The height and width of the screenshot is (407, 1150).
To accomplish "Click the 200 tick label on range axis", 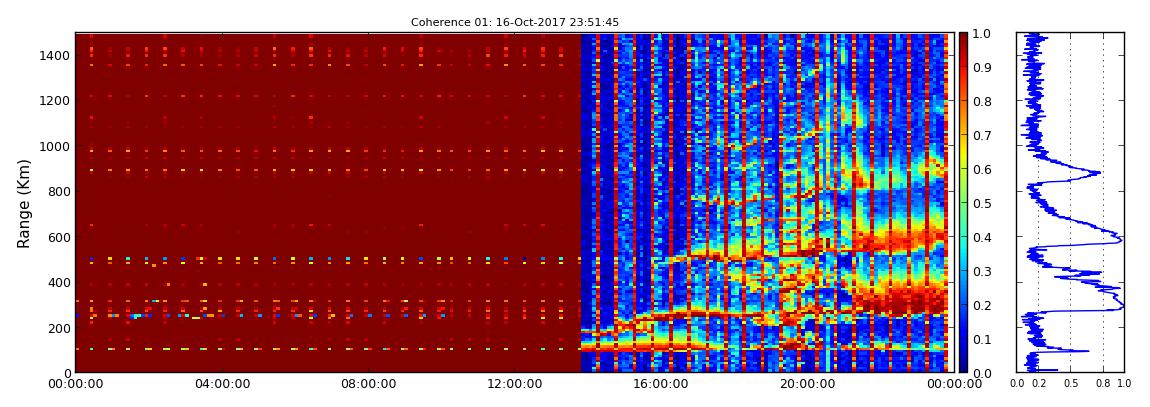I will click(59, 328).
